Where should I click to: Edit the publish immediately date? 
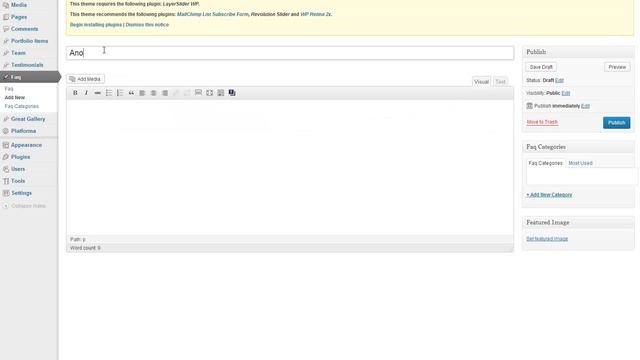[585, 106]
